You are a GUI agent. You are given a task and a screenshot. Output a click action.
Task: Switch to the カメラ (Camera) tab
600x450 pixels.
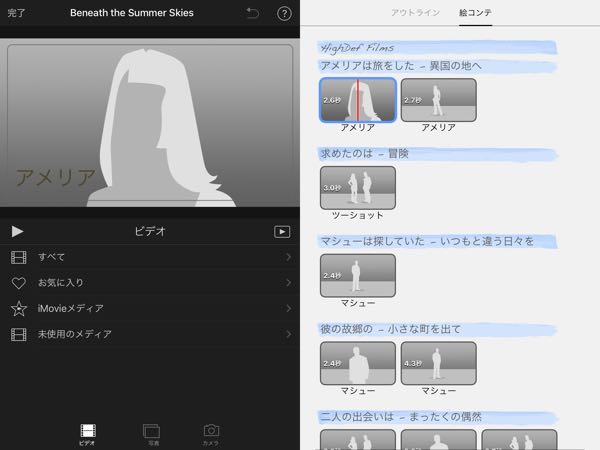click(211, 435)
